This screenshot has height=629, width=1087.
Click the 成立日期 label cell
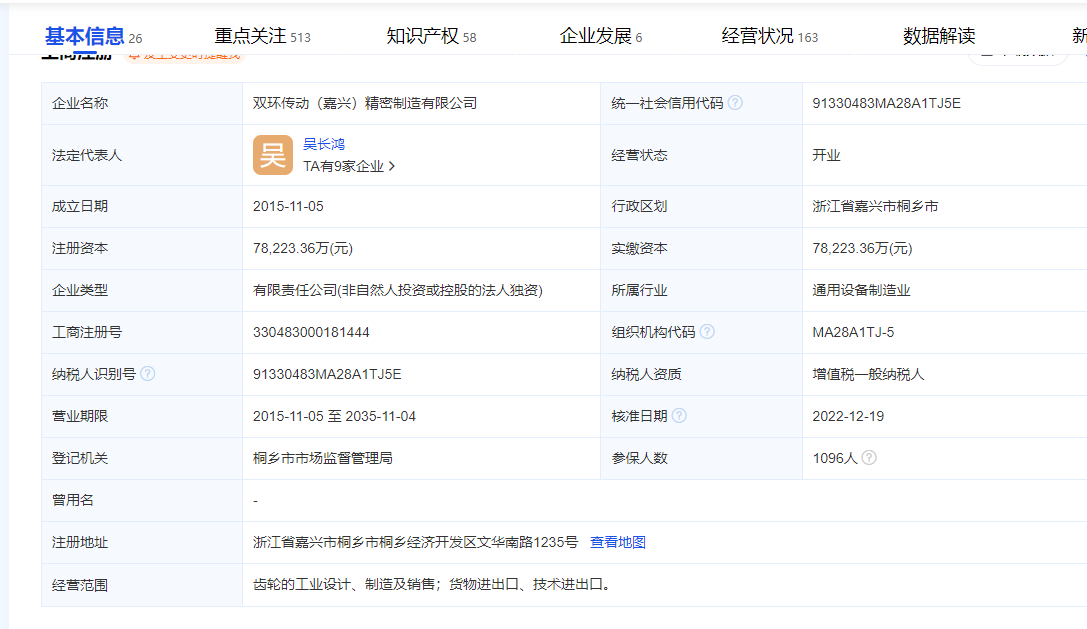click(142, 206)
